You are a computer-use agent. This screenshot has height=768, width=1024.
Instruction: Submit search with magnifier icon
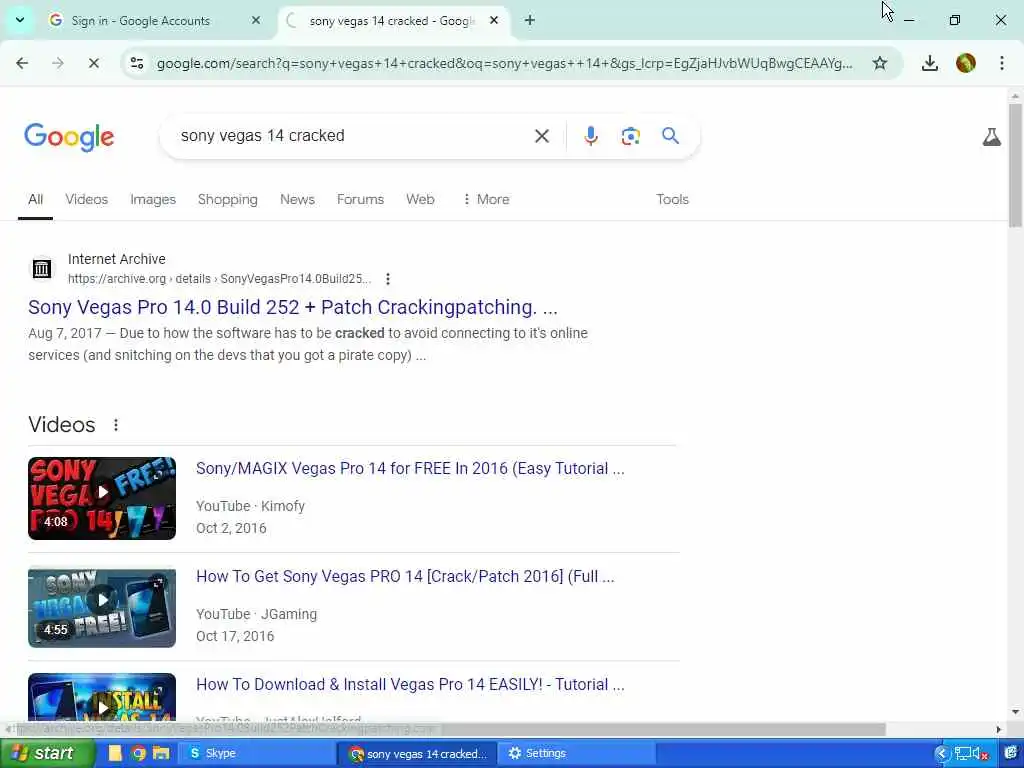[x=670, y=136]
